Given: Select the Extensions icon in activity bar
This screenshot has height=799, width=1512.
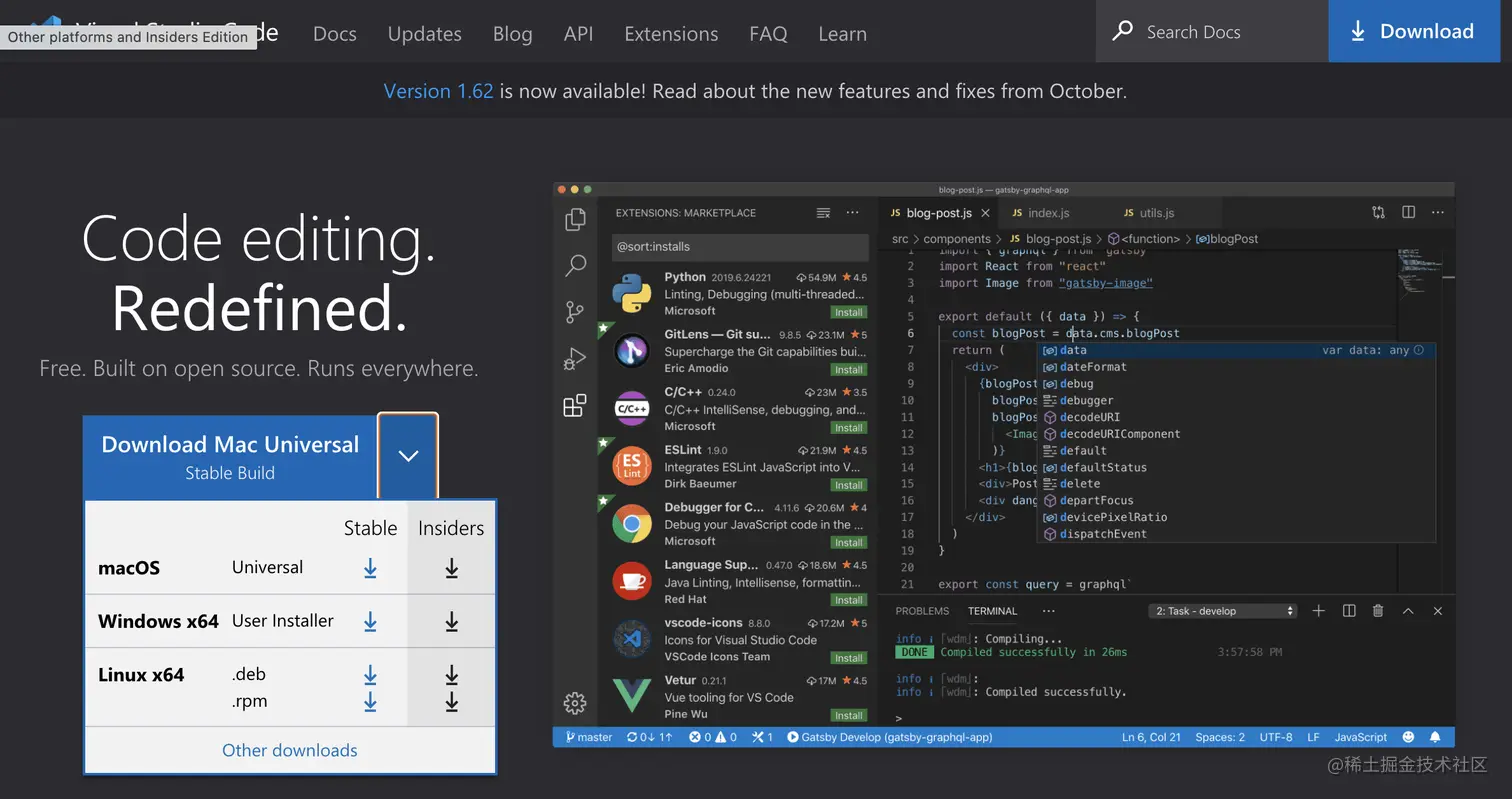Looking at the screenshot, I should [x=575, y=405].
